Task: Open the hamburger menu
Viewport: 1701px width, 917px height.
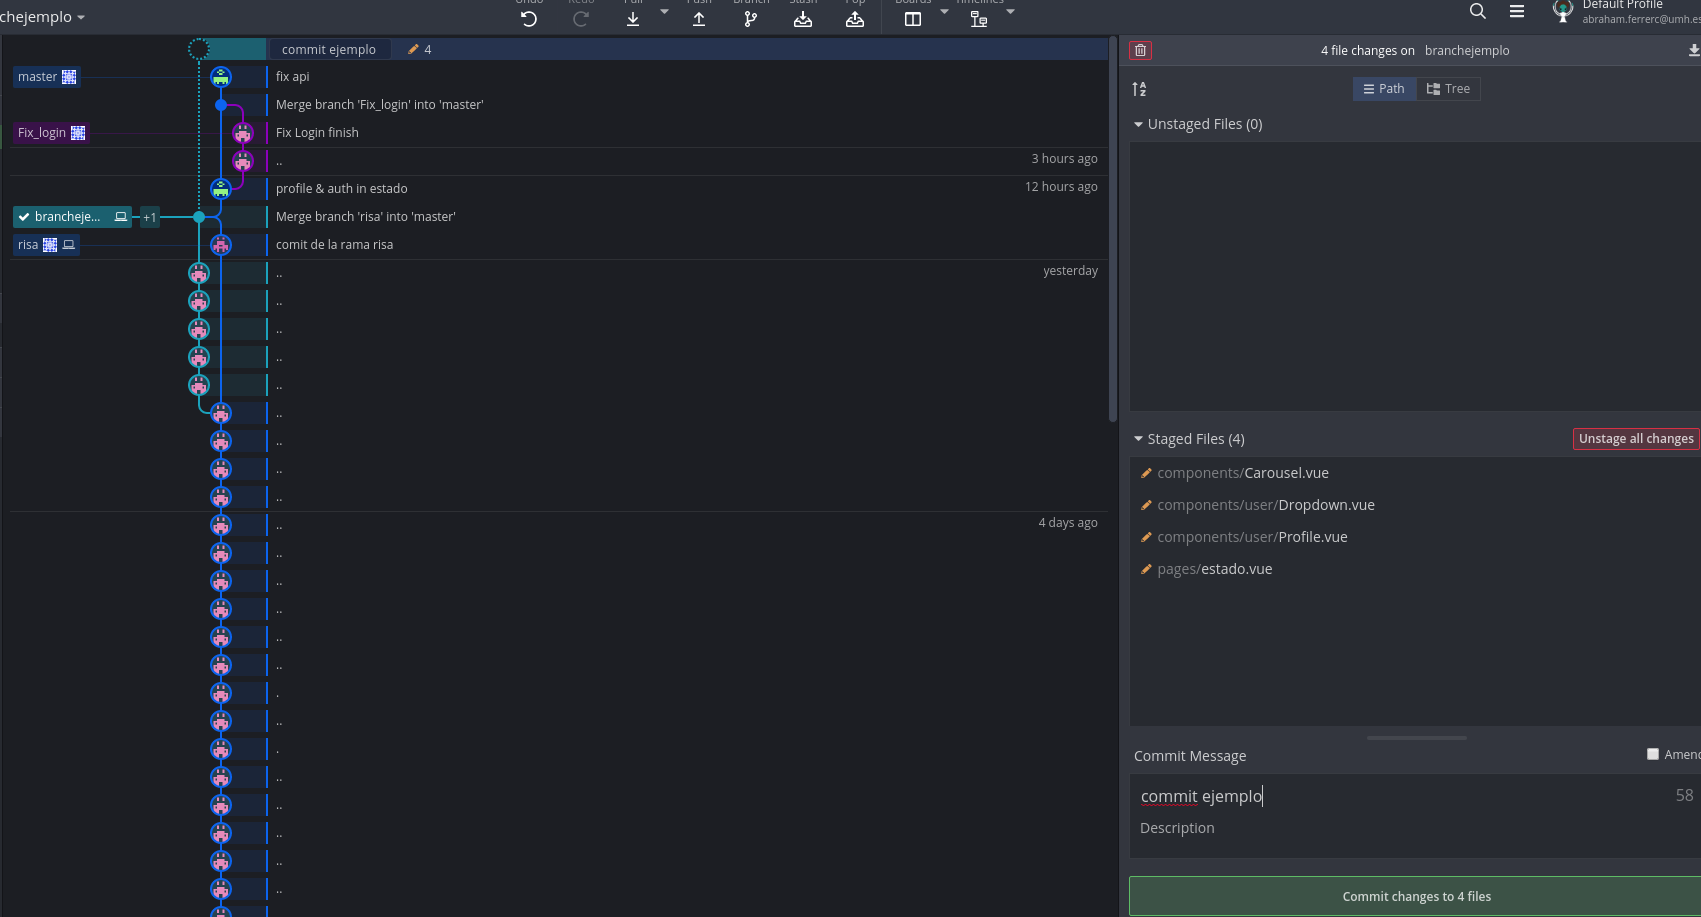Action: click(1517, 12)
